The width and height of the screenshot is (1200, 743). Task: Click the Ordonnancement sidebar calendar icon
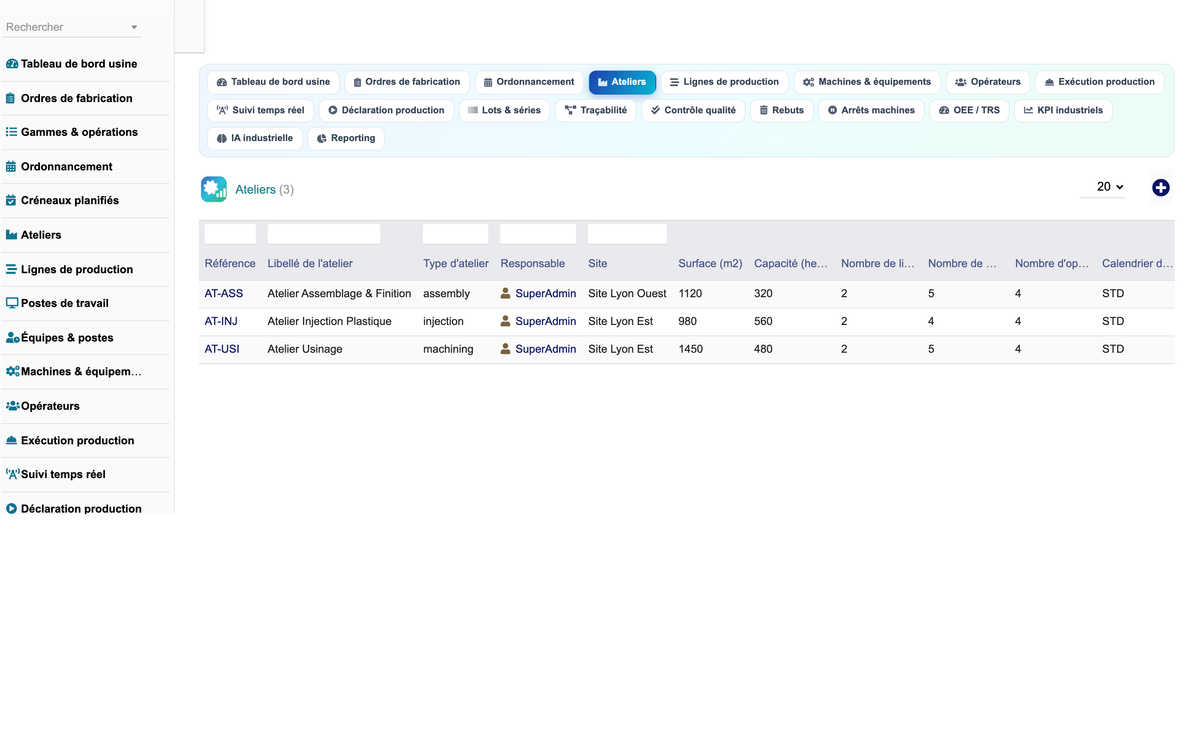click(11, 167)
